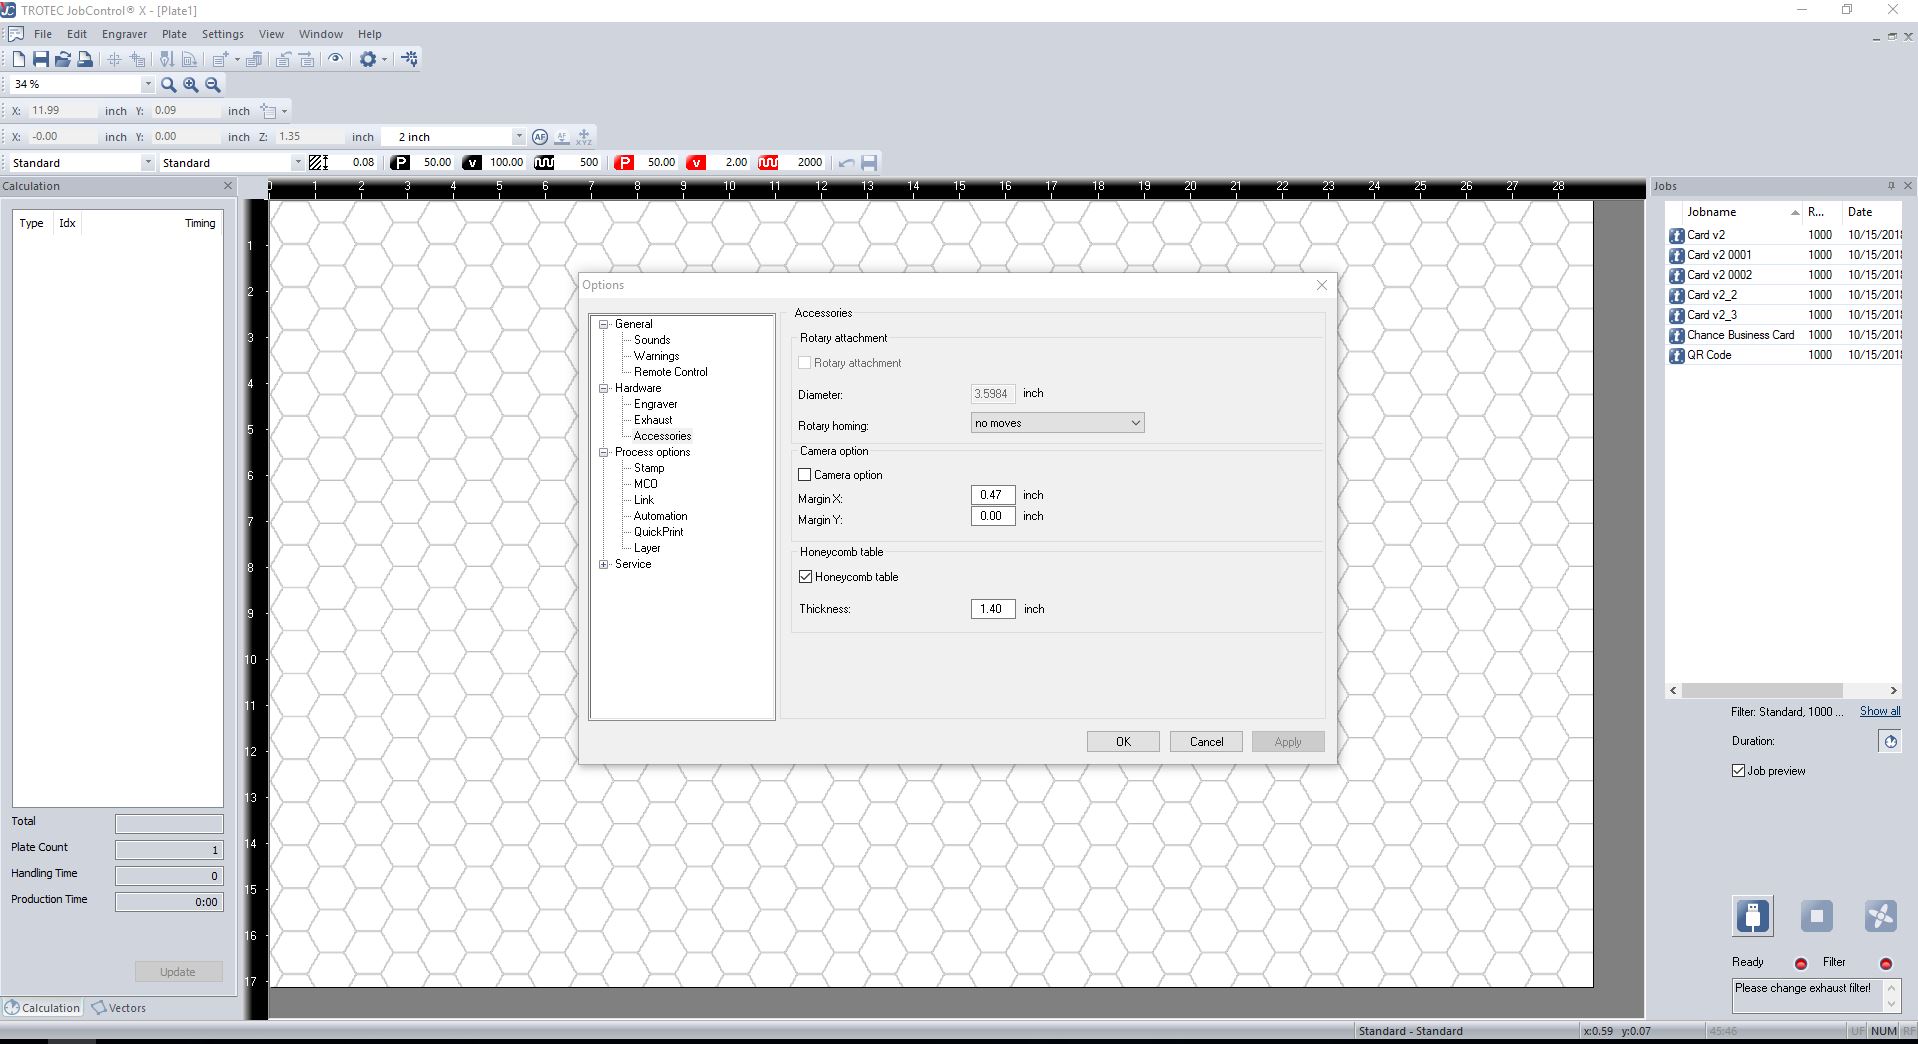Screen dimensions: 1918x1044
Task: Click the duration refresh clock icon
Action: (1890, 742)
